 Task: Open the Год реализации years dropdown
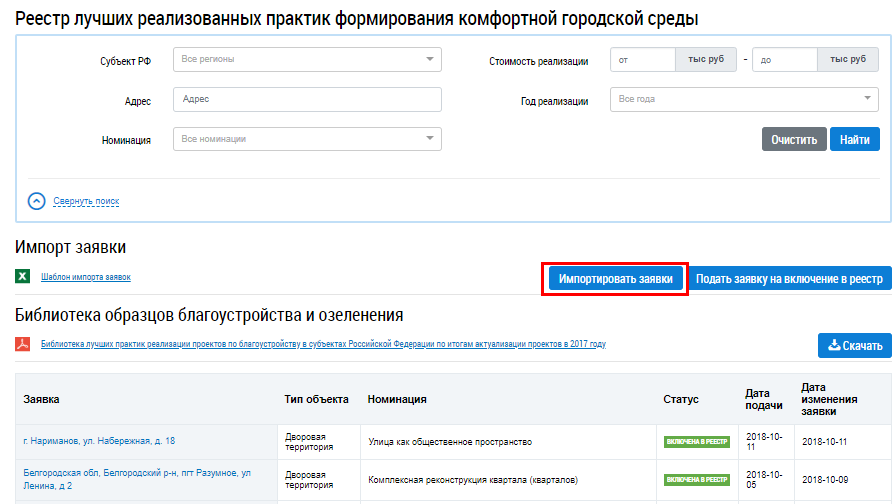click(x=744, y=99)
